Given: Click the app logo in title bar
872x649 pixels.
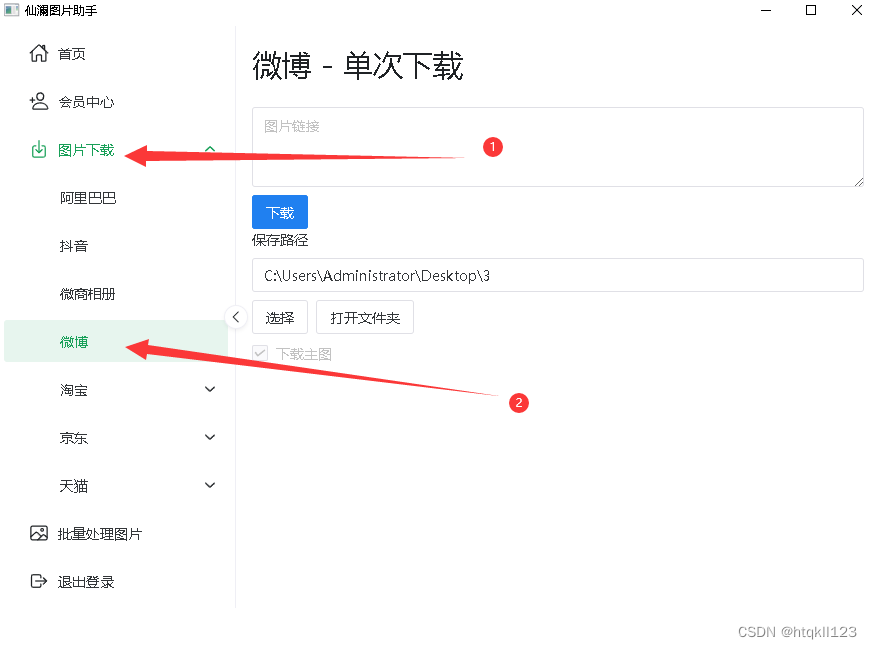Looking at the screenshot, I should 11,10.
